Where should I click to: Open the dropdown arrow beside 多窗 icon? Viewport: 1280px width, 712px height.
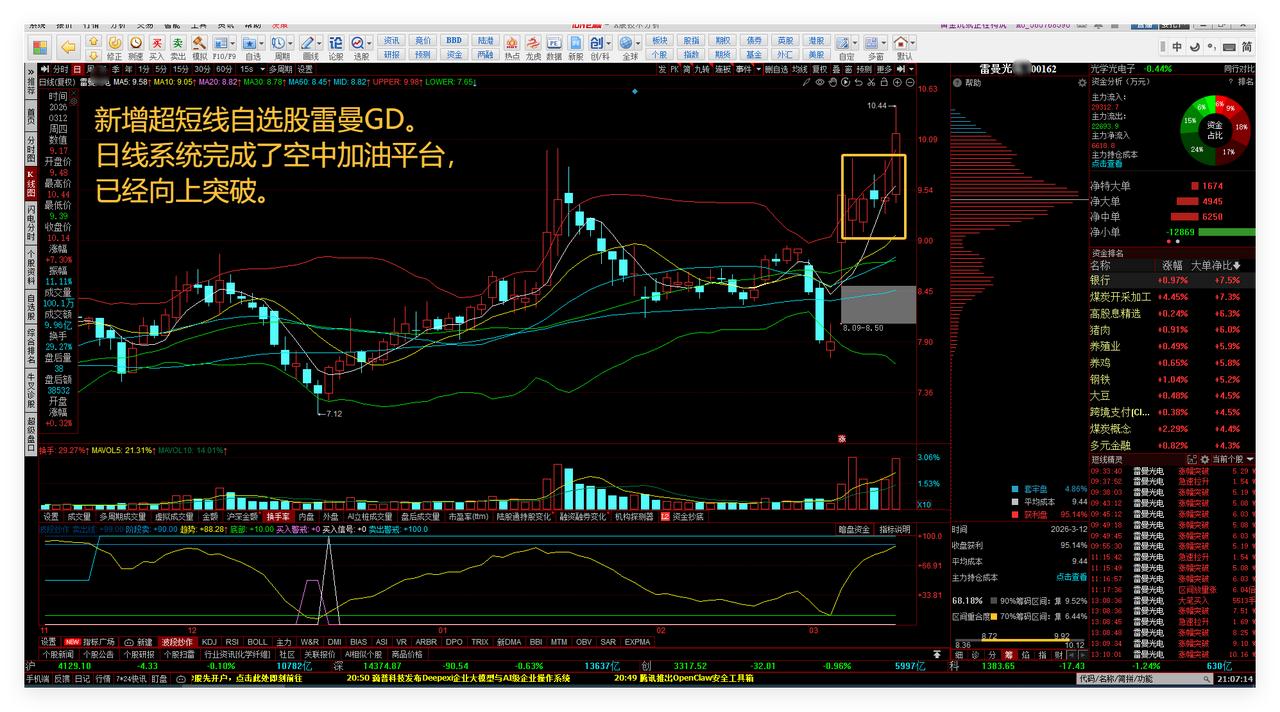pos(884,44)
